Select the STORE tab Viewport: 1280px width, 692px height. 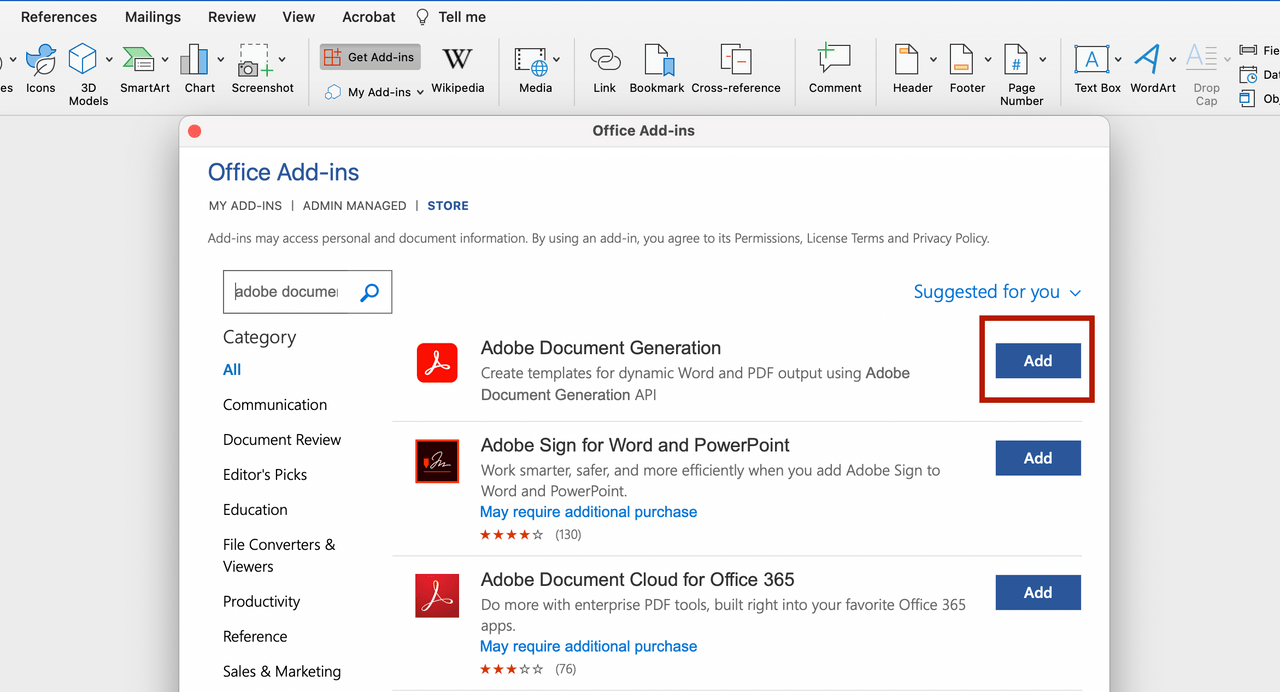[x=448, y=206]
